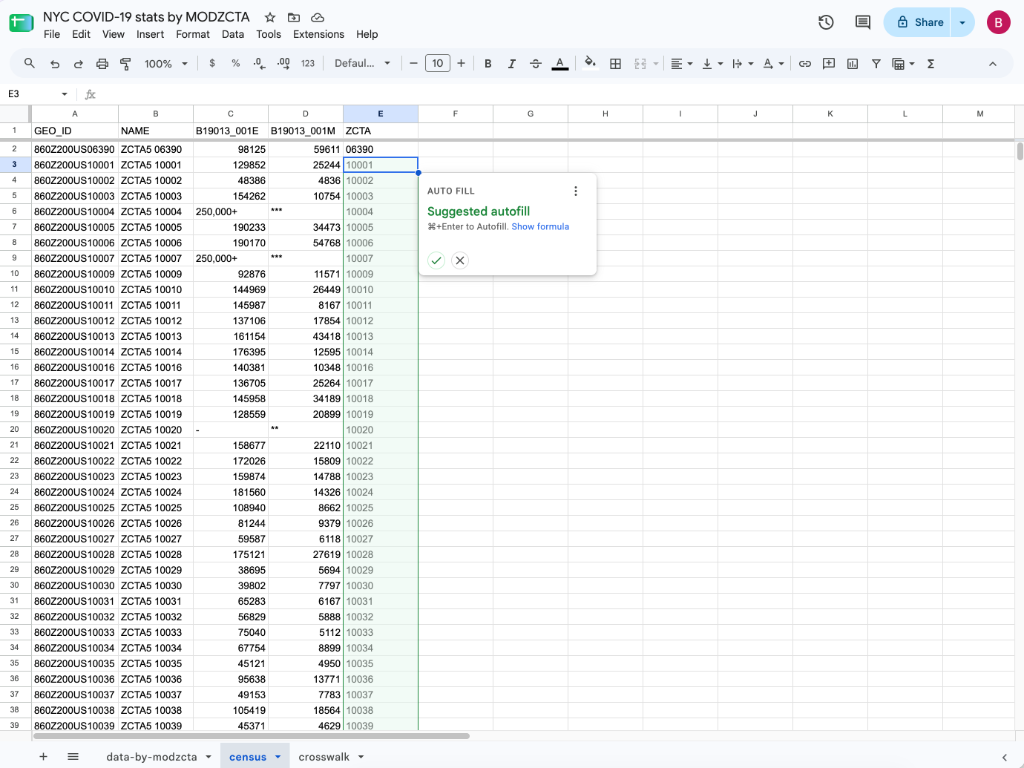
Task: Open fill color paint bucket
Action: pos(590,63)
